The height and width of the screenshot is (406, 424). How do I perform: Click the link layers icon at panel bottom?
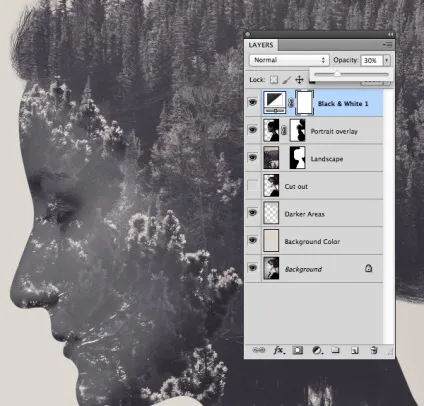[258, 350]
